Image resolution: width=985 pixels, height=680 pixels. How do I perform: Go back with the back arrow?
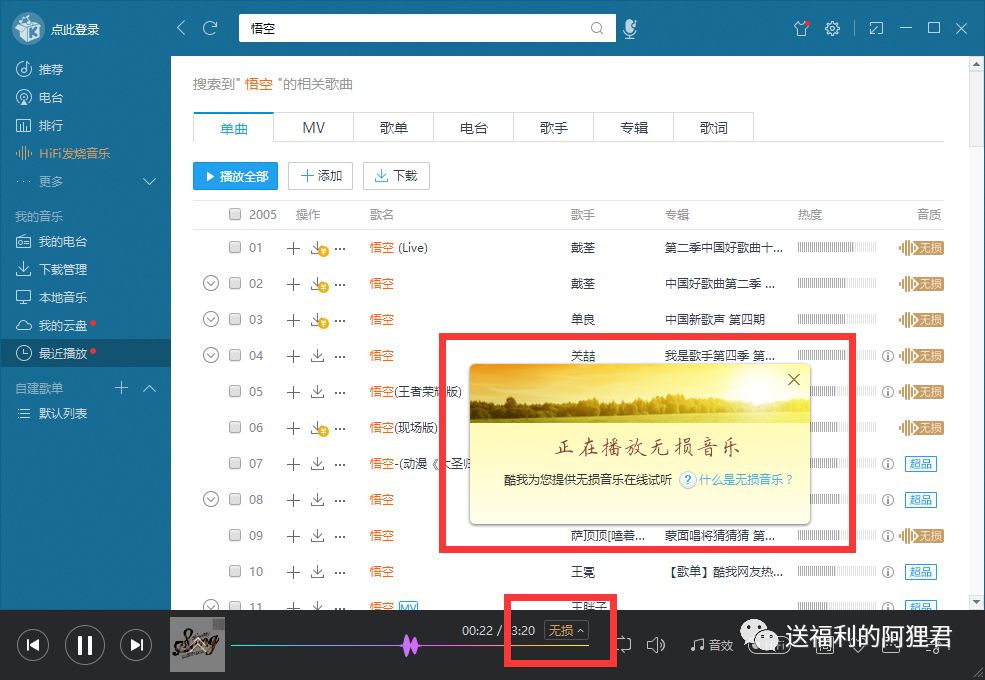(x=182, y=28)
